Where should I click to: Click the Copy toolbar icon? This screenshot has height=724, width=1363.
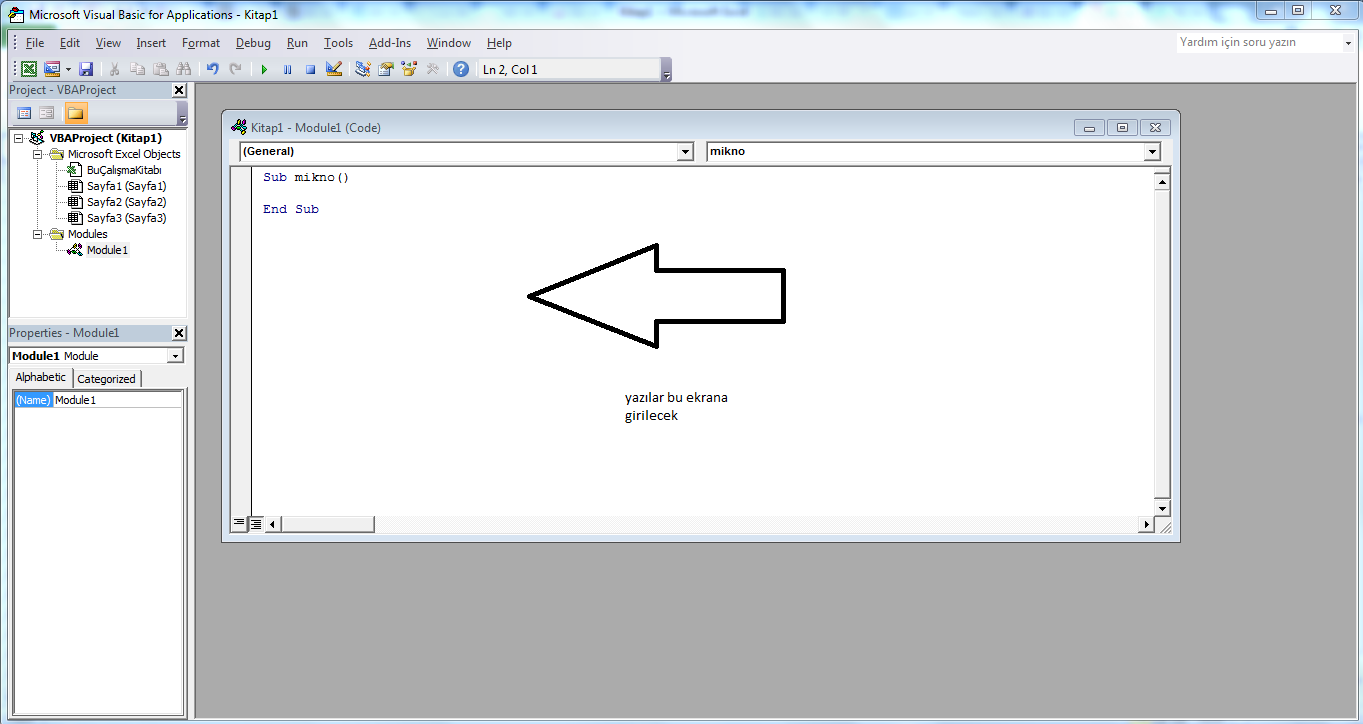tap(137, 69)
